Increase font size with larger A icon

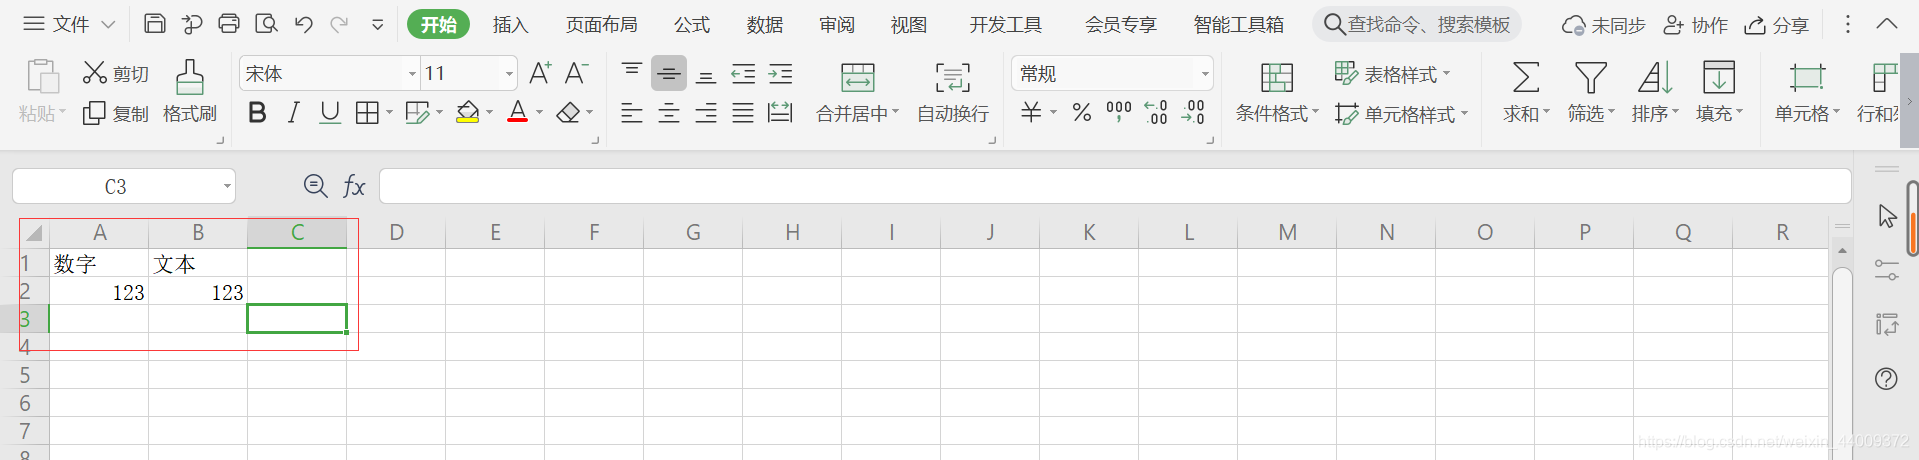click(x=540, y=73)
